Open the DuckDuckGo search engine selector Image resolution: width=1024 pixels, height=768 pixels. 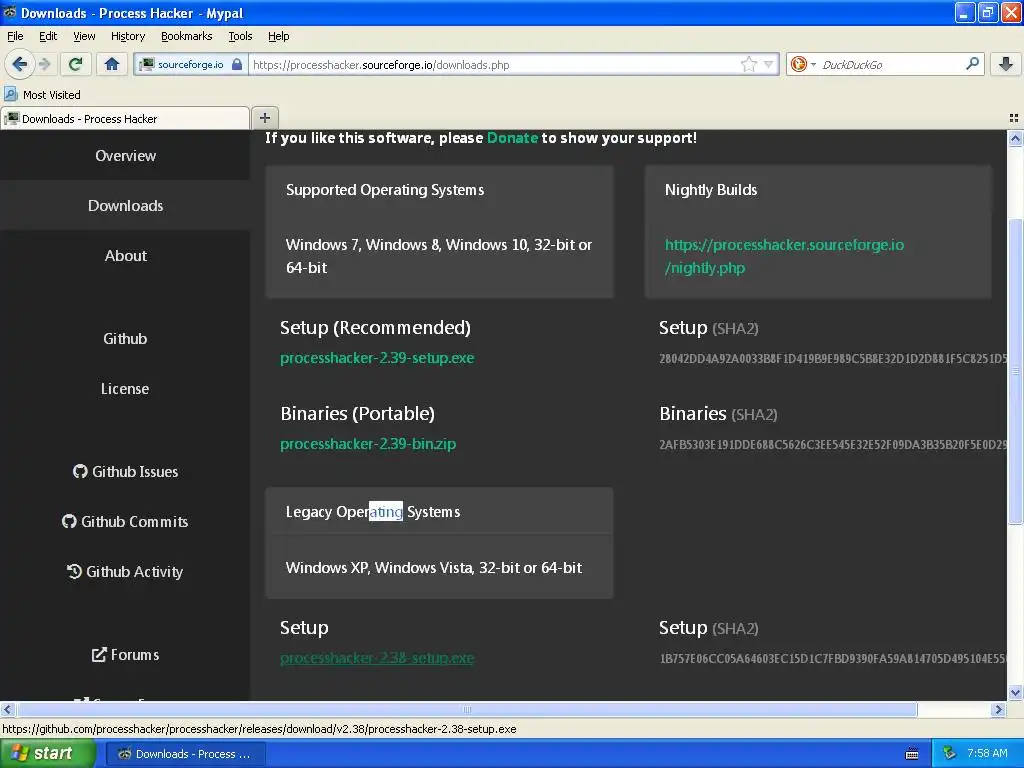point(803,64)
